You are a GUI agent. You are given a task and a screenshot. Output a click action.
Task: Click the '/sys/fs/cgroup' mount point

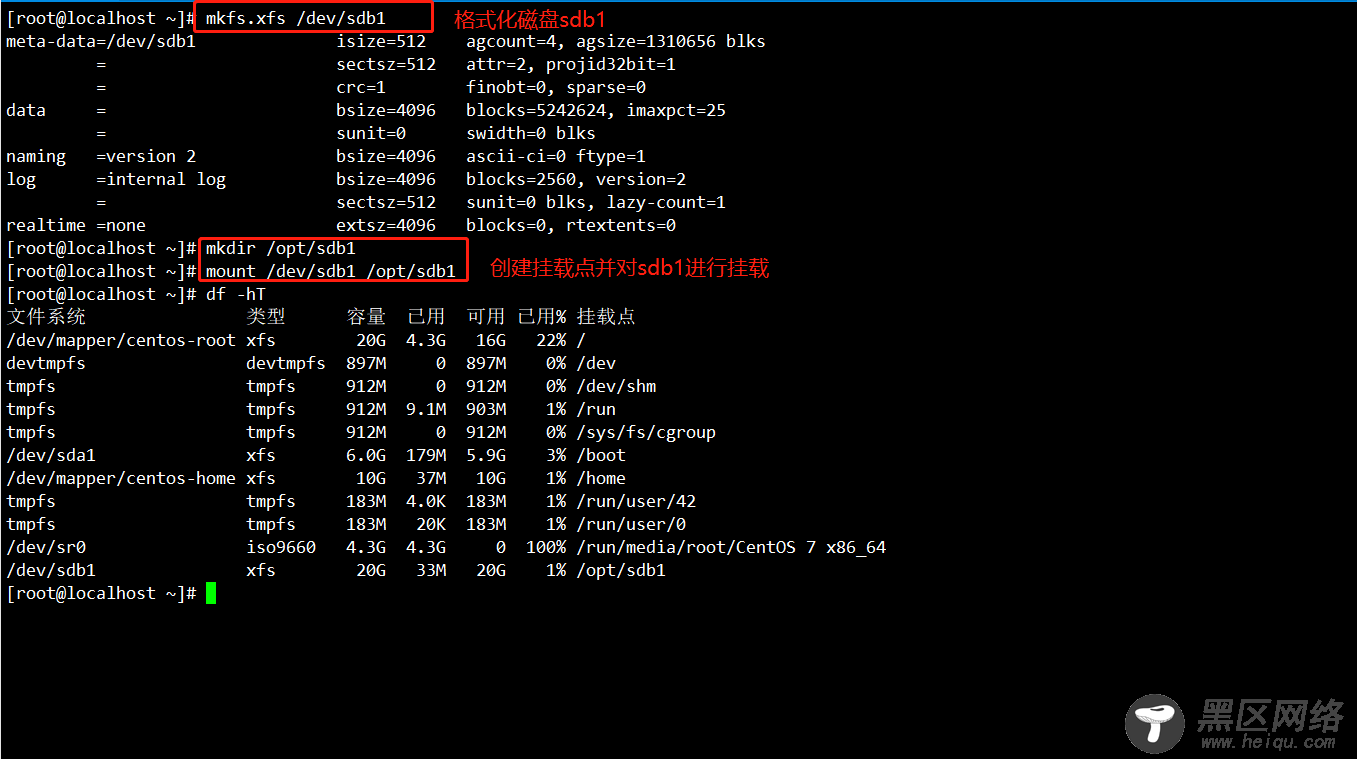pyautogui.click(x=646, y=432)
